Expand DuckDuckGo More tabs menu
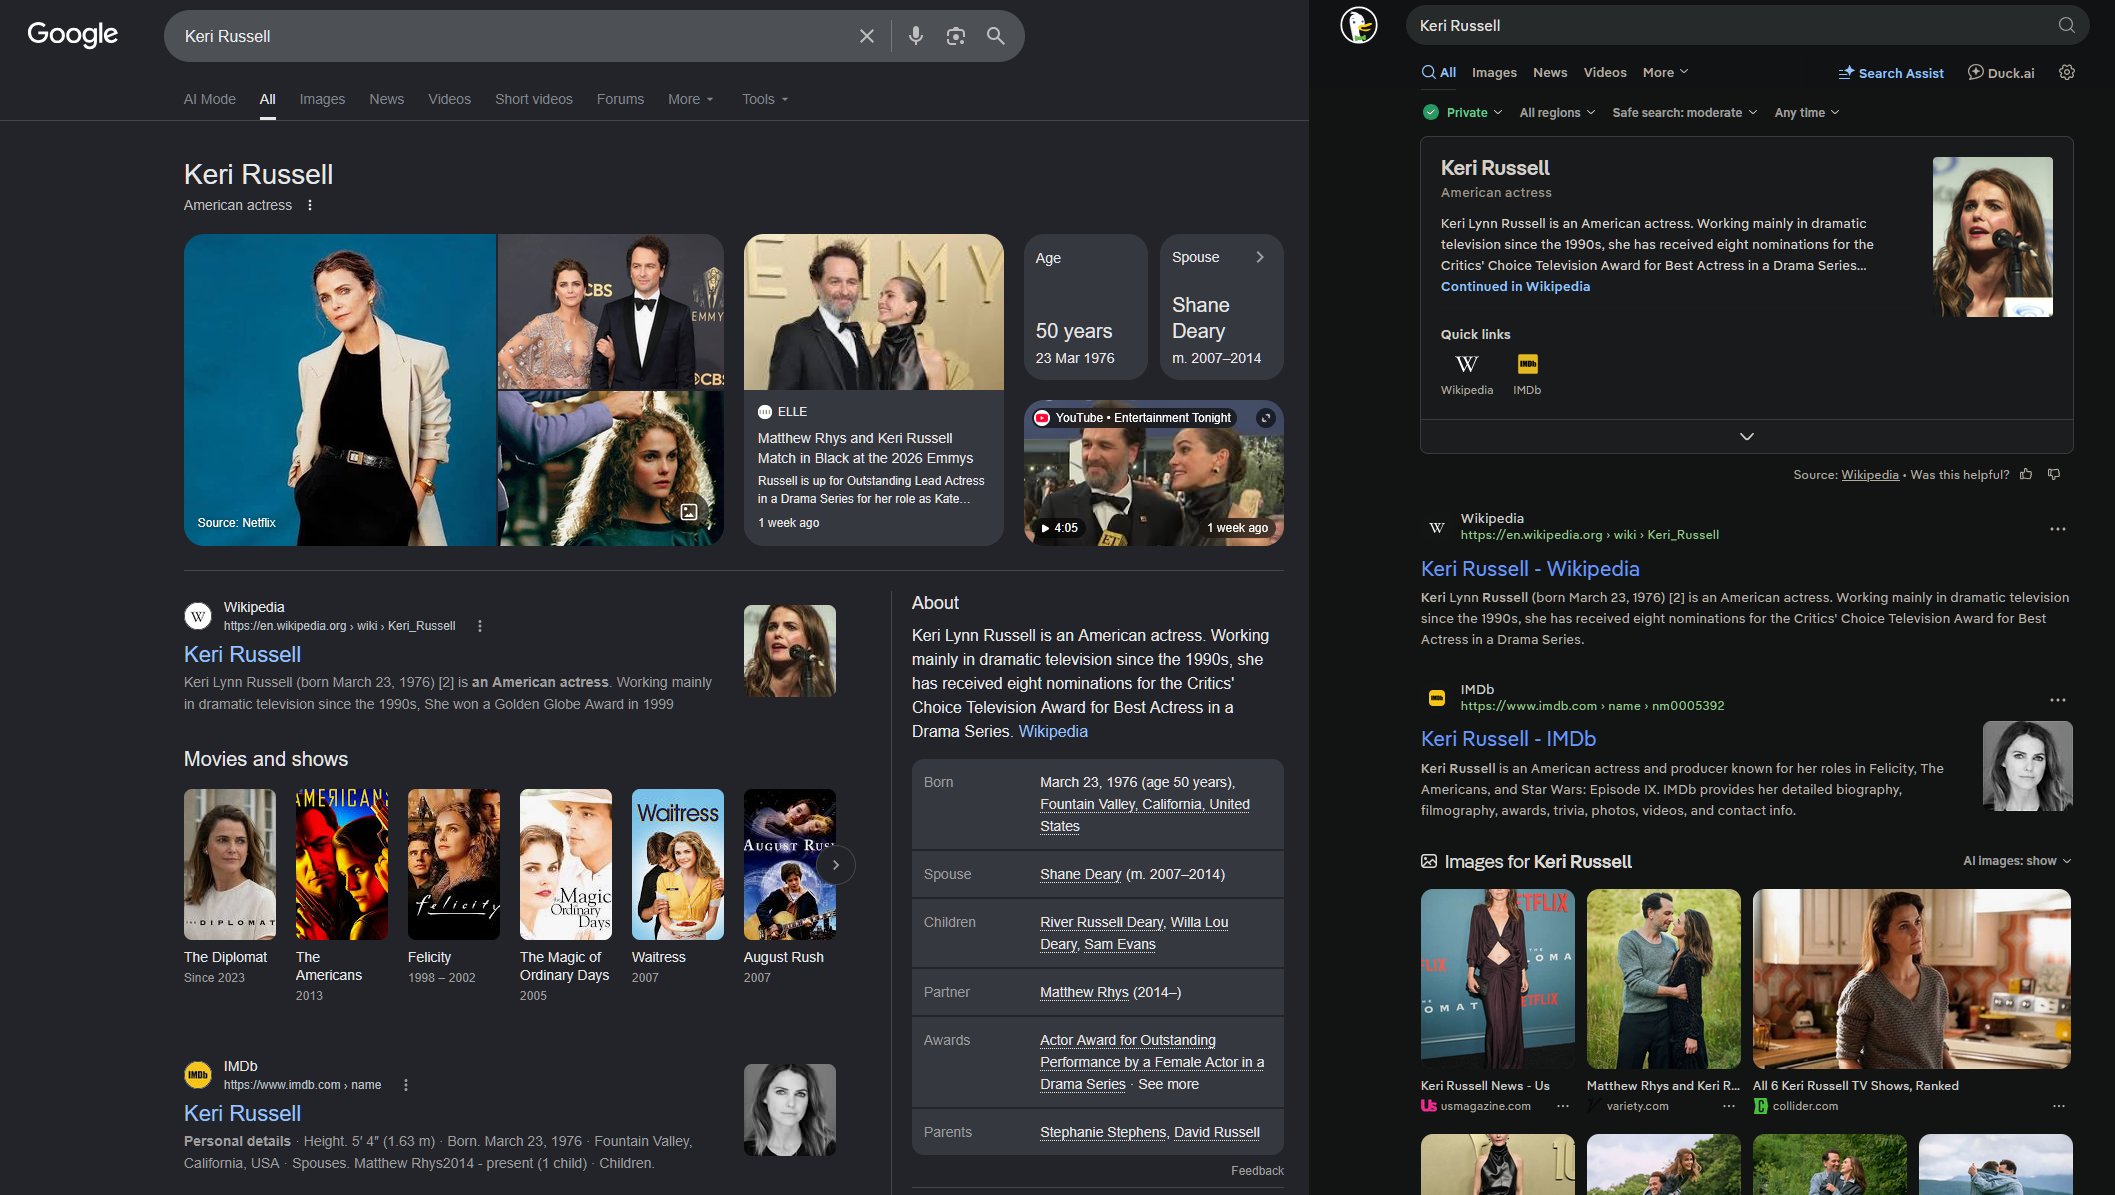Screen dimensions: 2115x1195 (x=1665, y=72)
